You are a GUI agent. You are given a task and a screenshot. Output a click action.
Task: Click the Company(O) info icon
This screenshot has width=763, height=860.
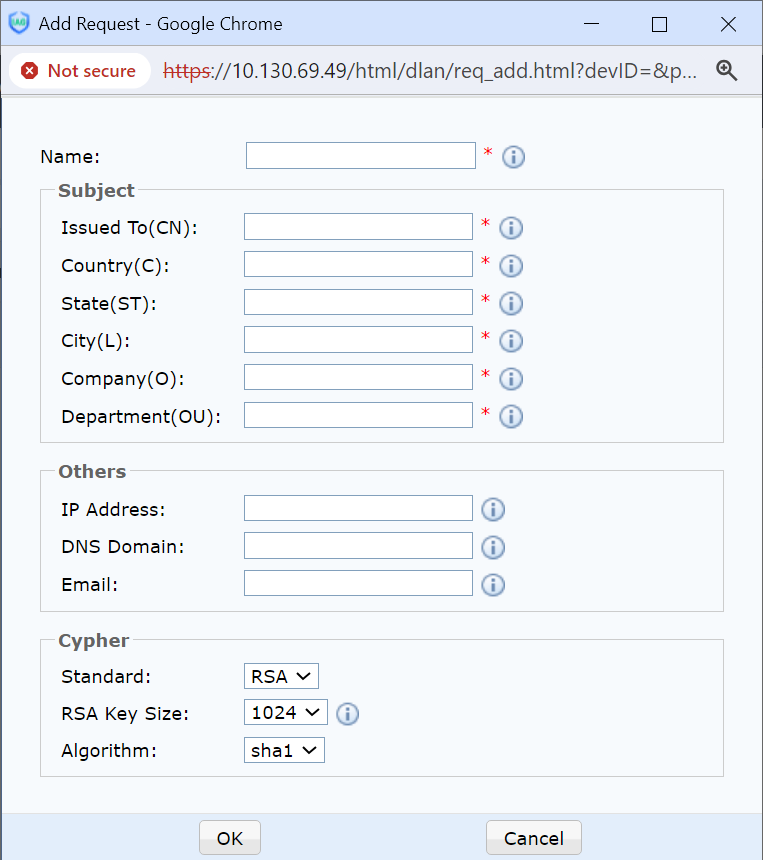coord(511,379)
